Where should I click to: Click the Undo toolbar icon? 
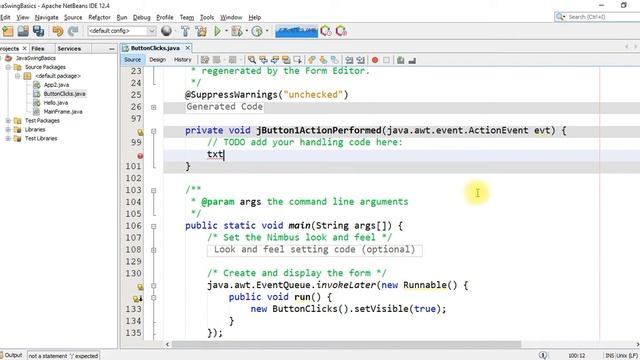[x=58, y=31]
